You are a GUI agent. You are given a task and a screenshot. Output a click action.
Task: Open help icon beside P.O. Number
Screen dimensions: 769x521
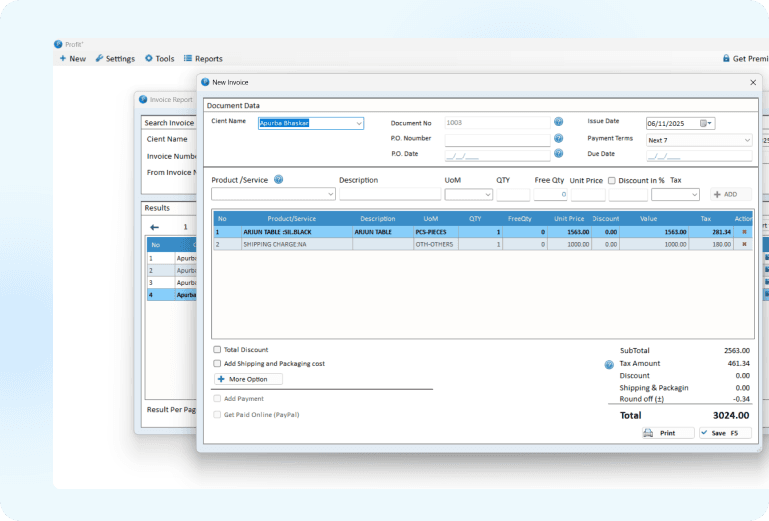(558, 138)
